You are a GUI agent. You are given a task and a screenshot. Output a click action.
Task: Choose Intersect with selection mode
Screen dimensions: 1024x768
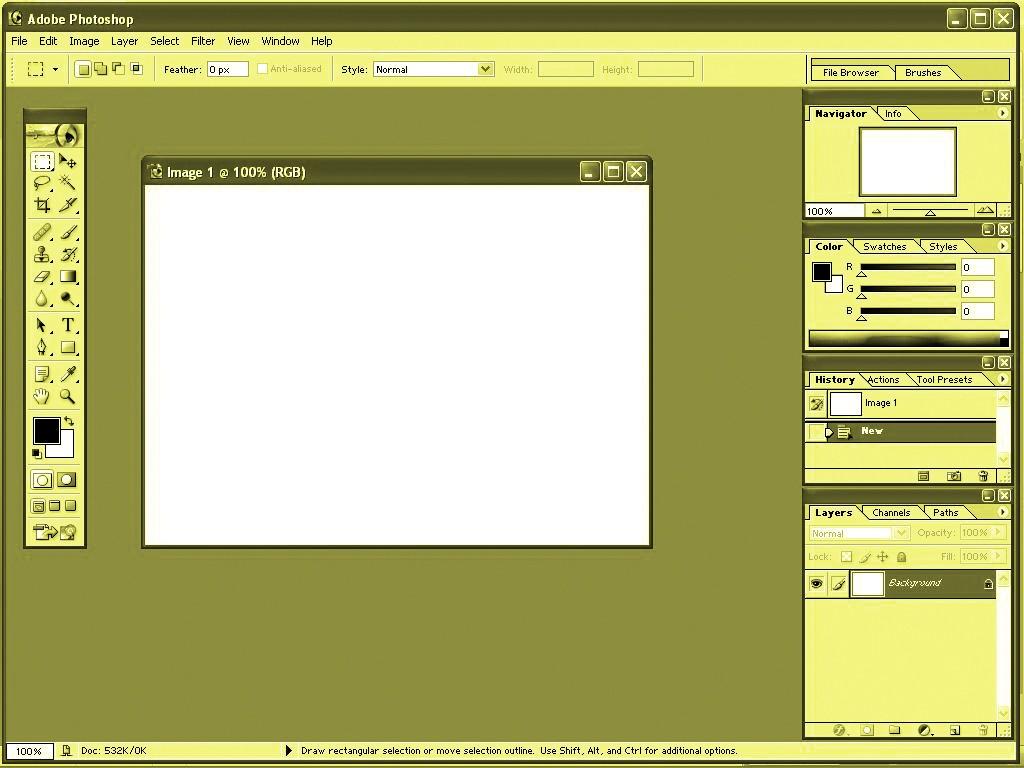(136, 69)
